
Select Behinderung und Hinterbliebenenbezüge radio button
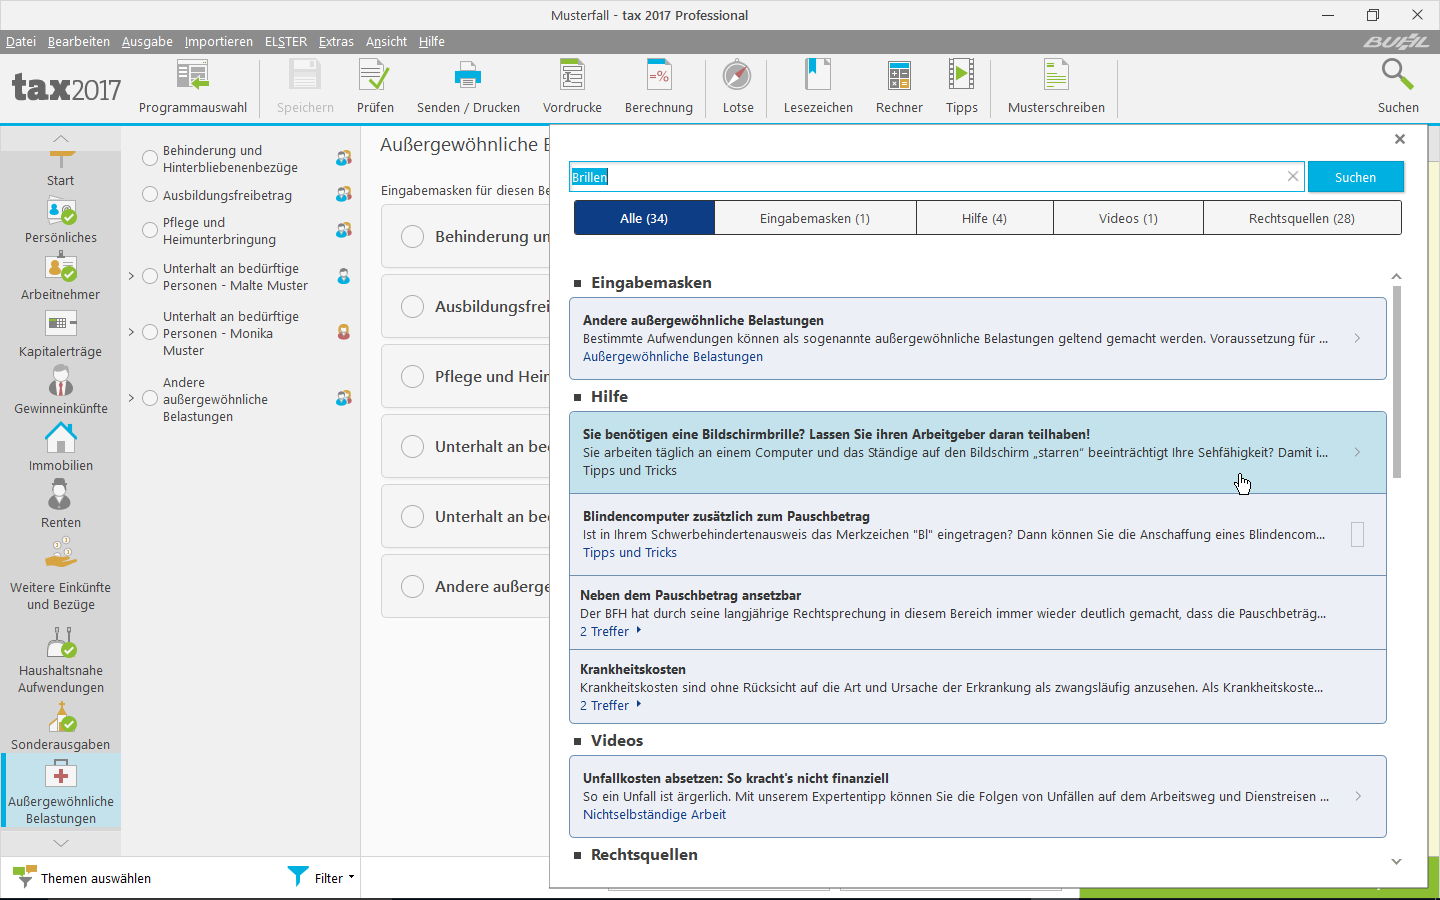(150, 159)
